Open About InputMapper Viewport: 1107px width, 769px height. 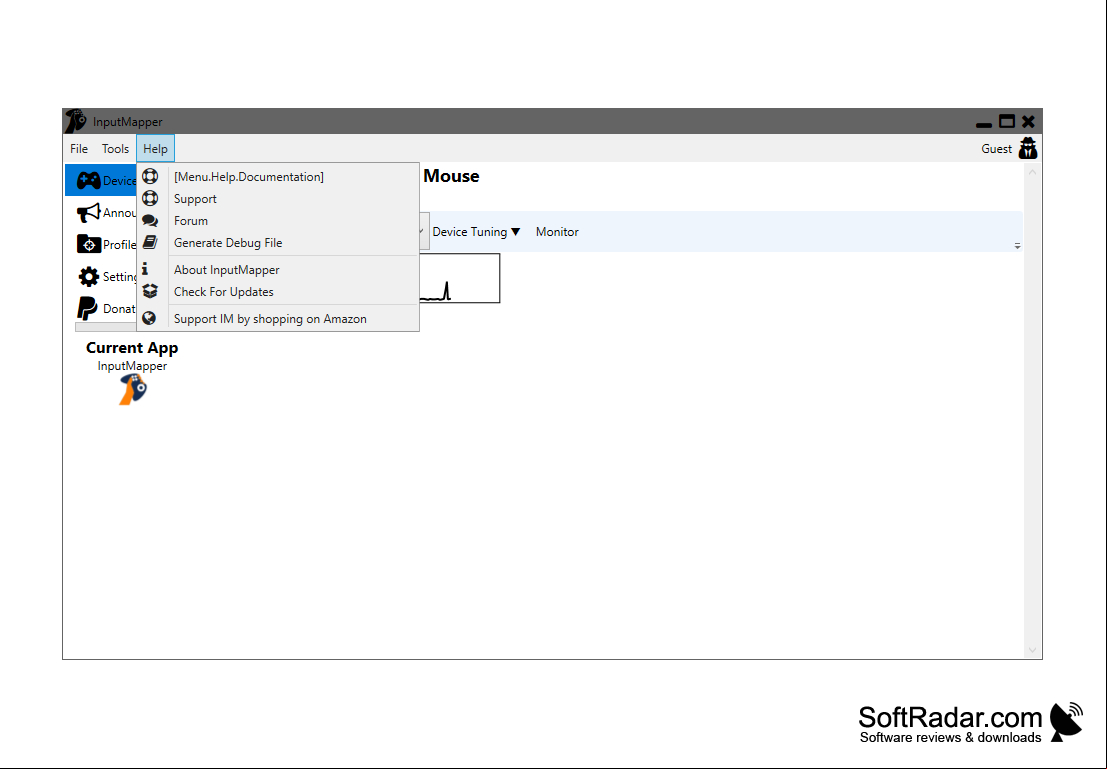point(278,270)
